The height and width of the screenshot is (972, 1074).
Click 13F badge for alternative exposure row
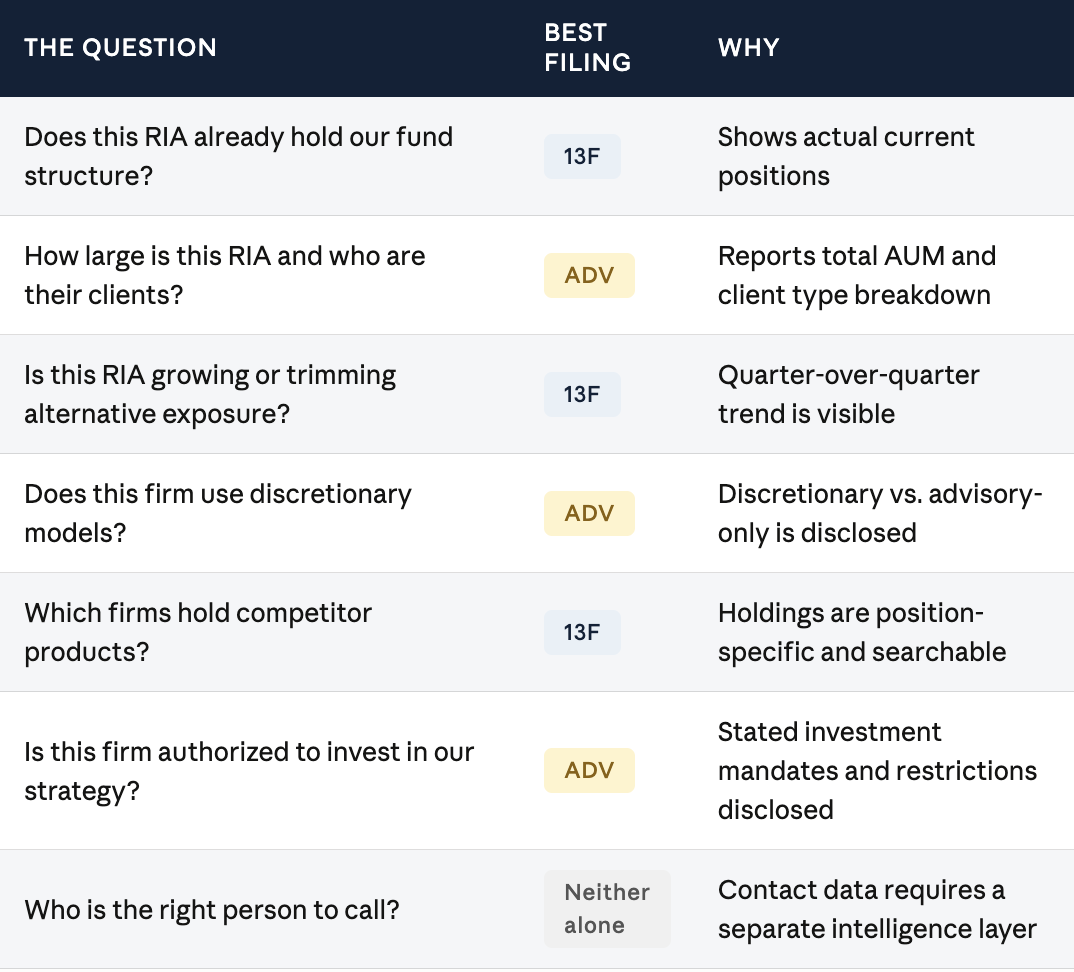[582, 395]
